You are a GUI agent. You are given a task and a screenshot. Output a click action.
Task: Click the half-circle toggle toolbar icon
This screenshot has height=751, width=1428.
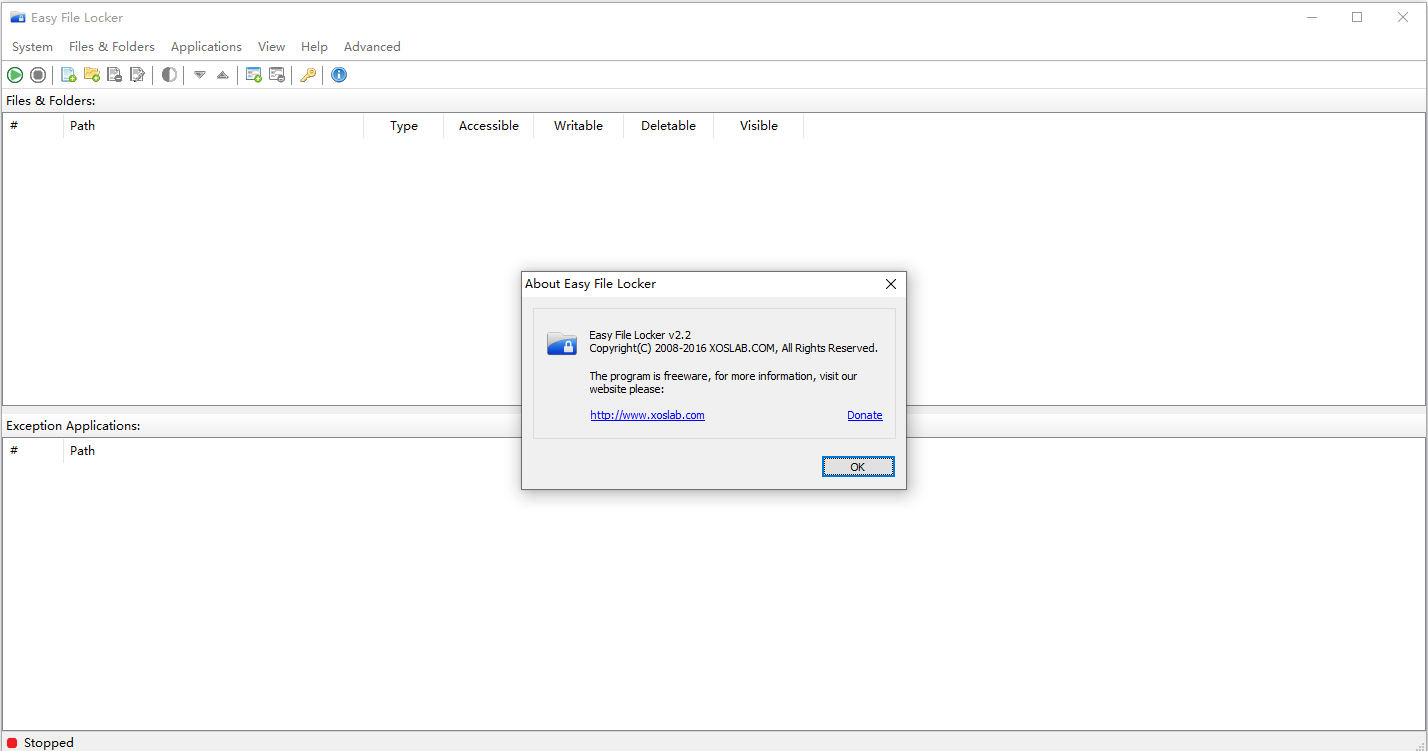(x=169, y=75)
